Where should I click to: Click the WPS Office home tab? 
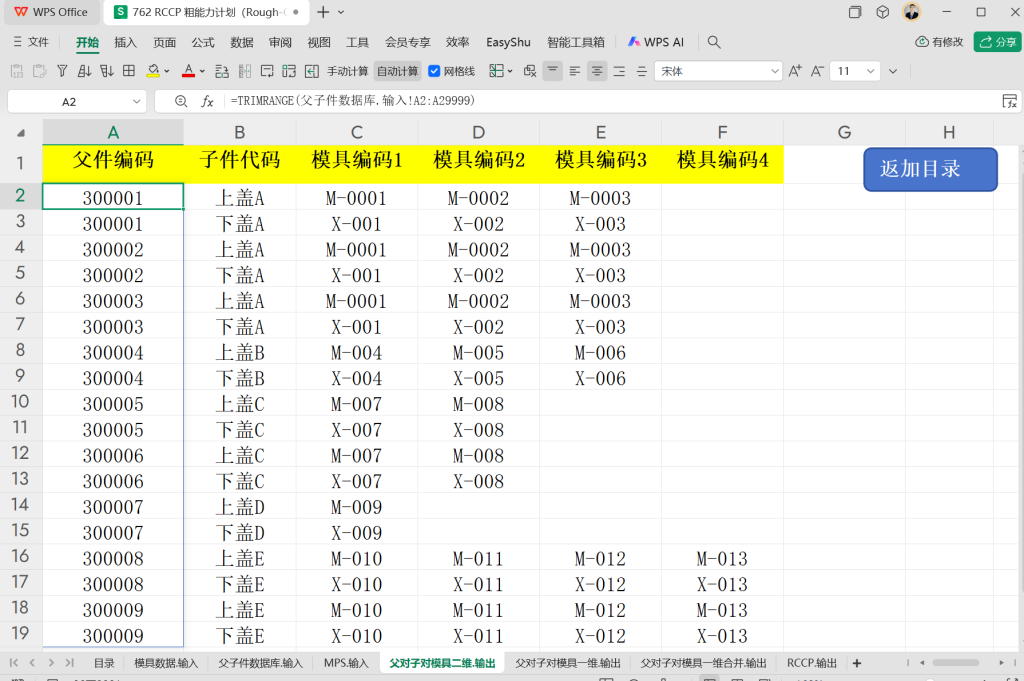[x=51, y=12]
